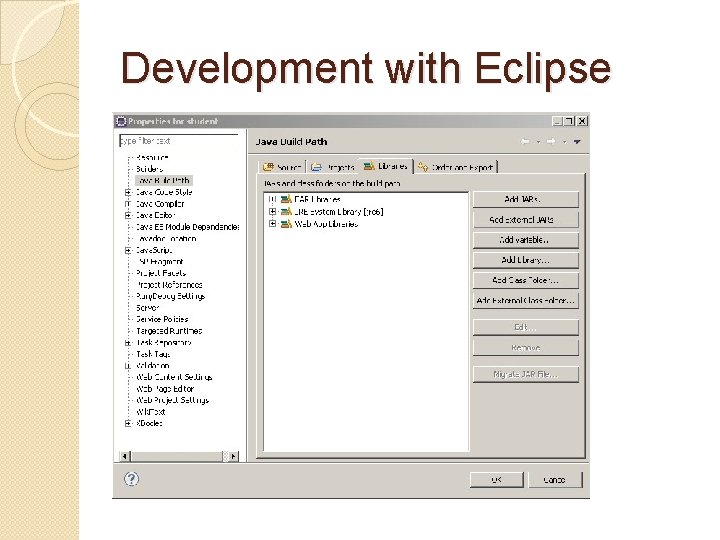Select Targeted Runtimes tree item

[x=169, y=331]
